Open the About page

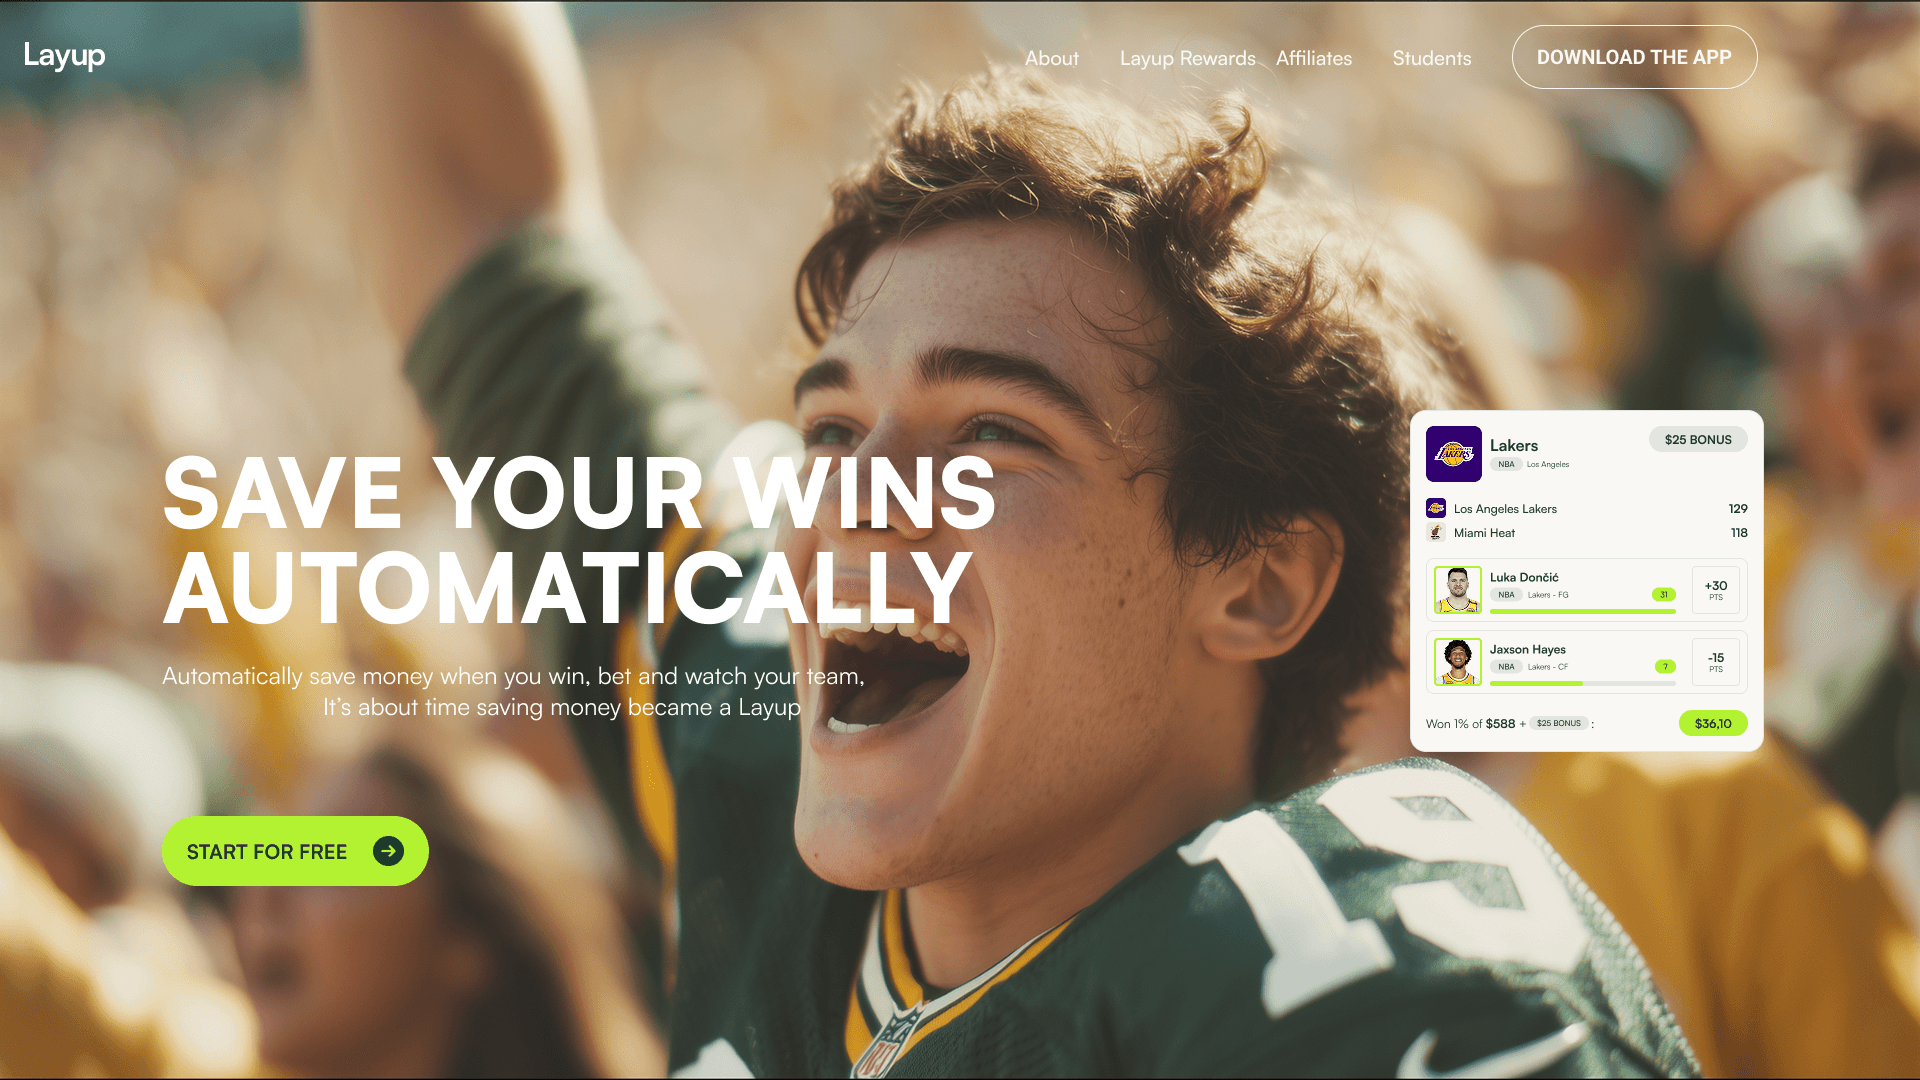click(x=1051, y=58)
